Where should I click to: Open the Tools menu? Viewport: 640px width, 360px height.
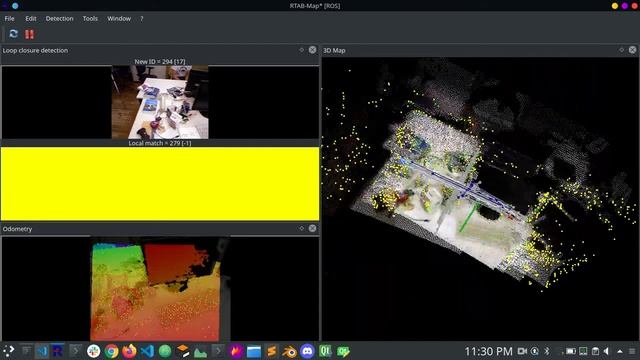90,18
